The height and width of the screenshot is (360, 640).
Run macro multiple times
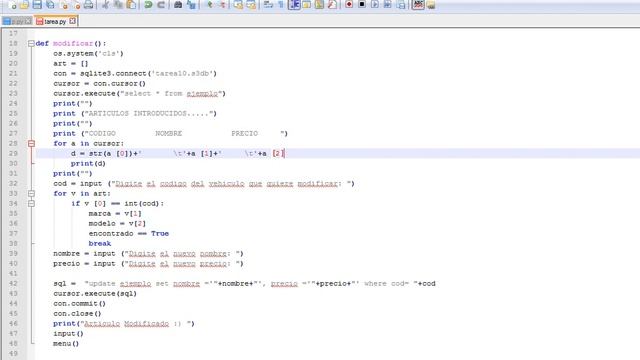(x=388, y=5)
